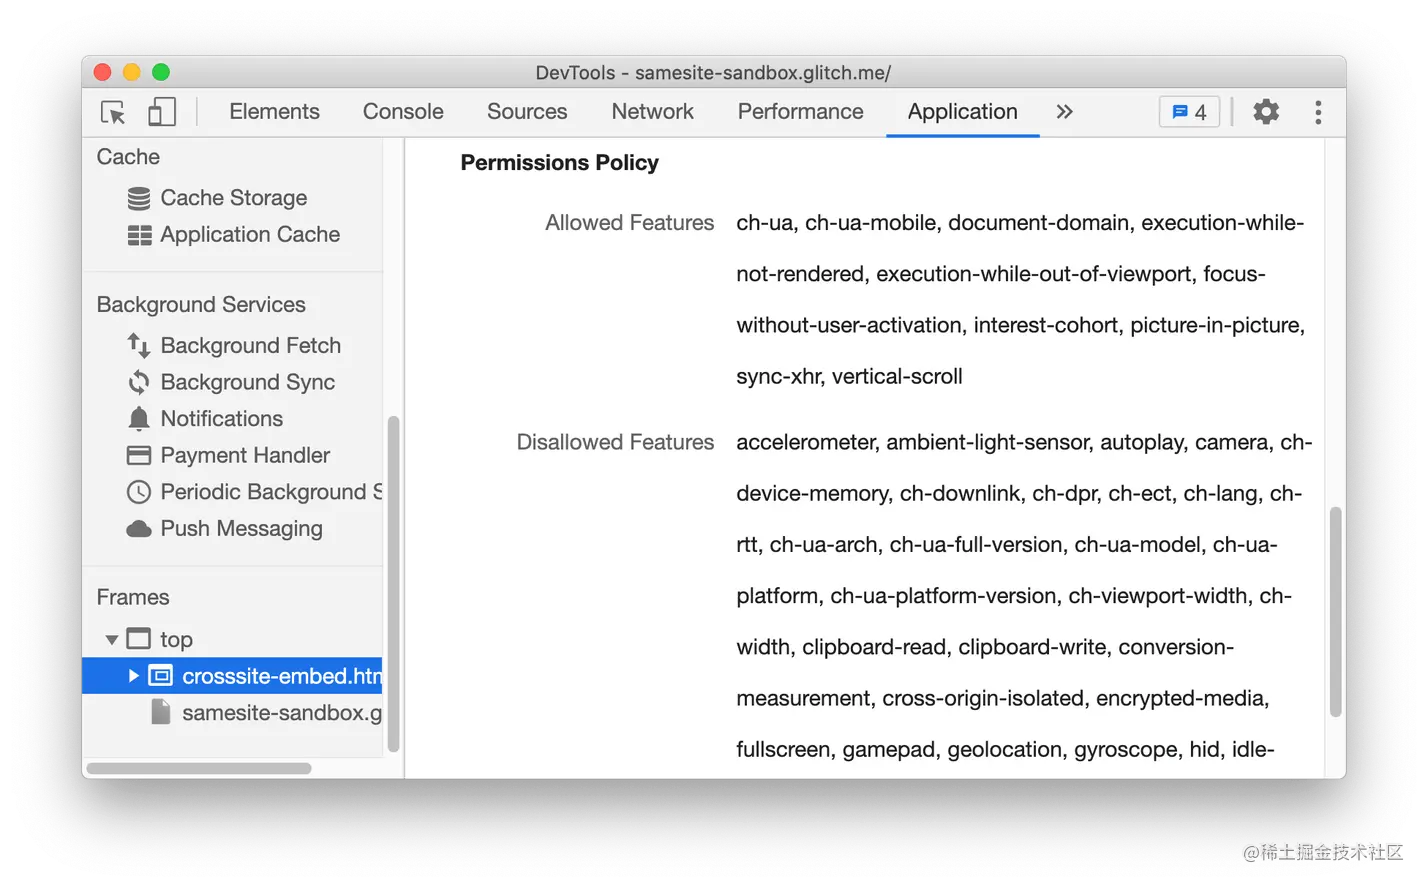Show more tabs with the chevron
The image size is (1428, 887).
[x=1064, y=112]
